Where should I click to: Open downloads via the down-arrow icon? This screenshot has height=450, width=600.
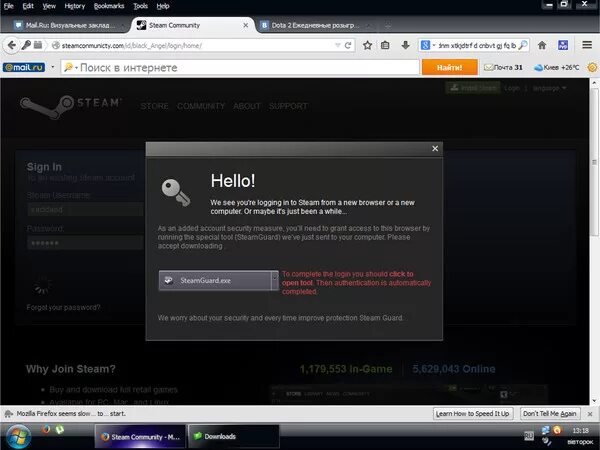(406, 46)
